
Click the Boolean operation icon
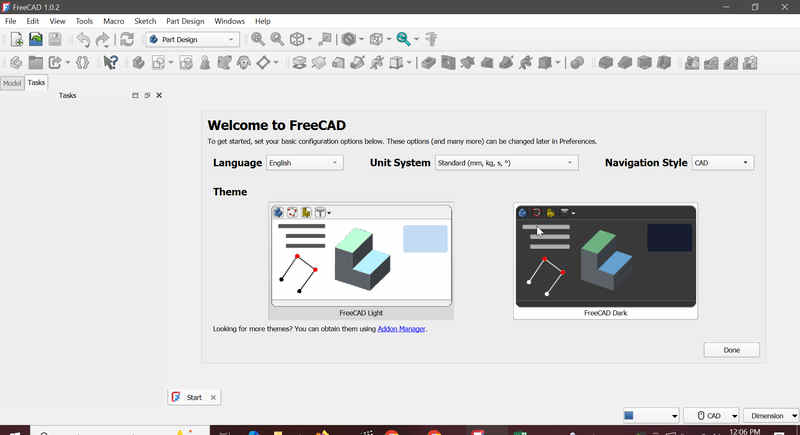pyautogui.click(x=577, y=63)
